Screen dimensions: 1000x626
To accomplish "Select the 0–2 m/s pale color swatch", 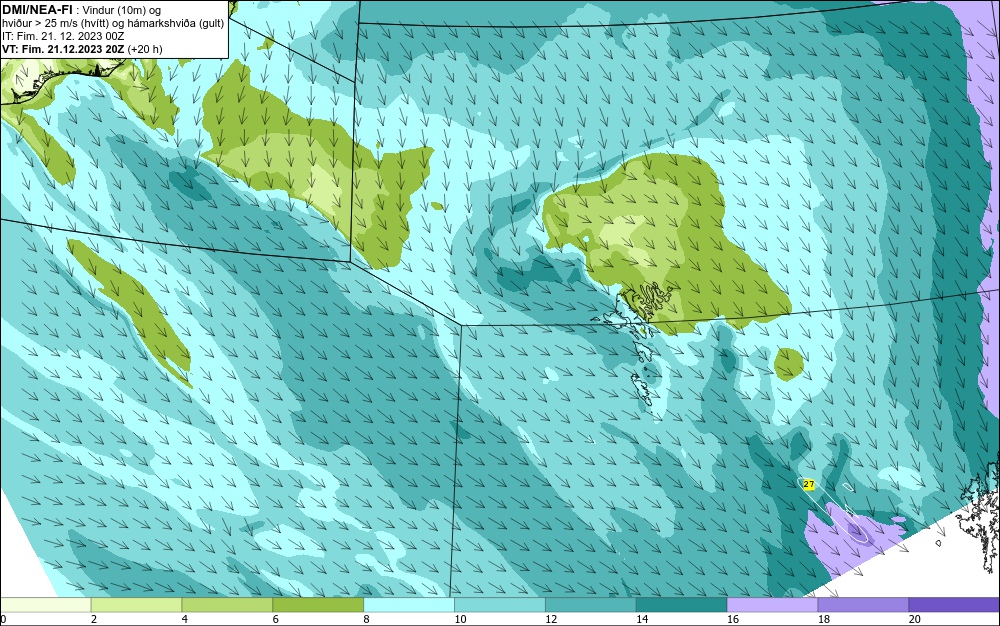I will point(45,605).
